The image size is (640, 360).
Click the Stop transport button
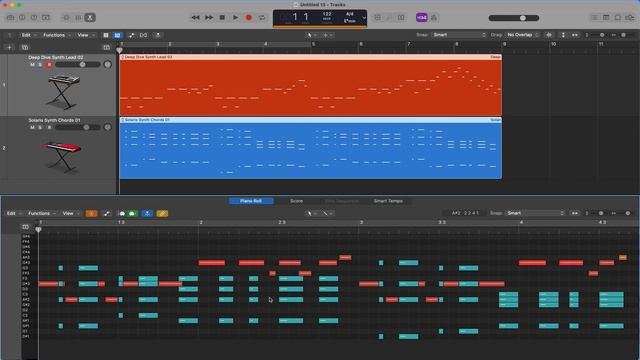tap(222, 18)
